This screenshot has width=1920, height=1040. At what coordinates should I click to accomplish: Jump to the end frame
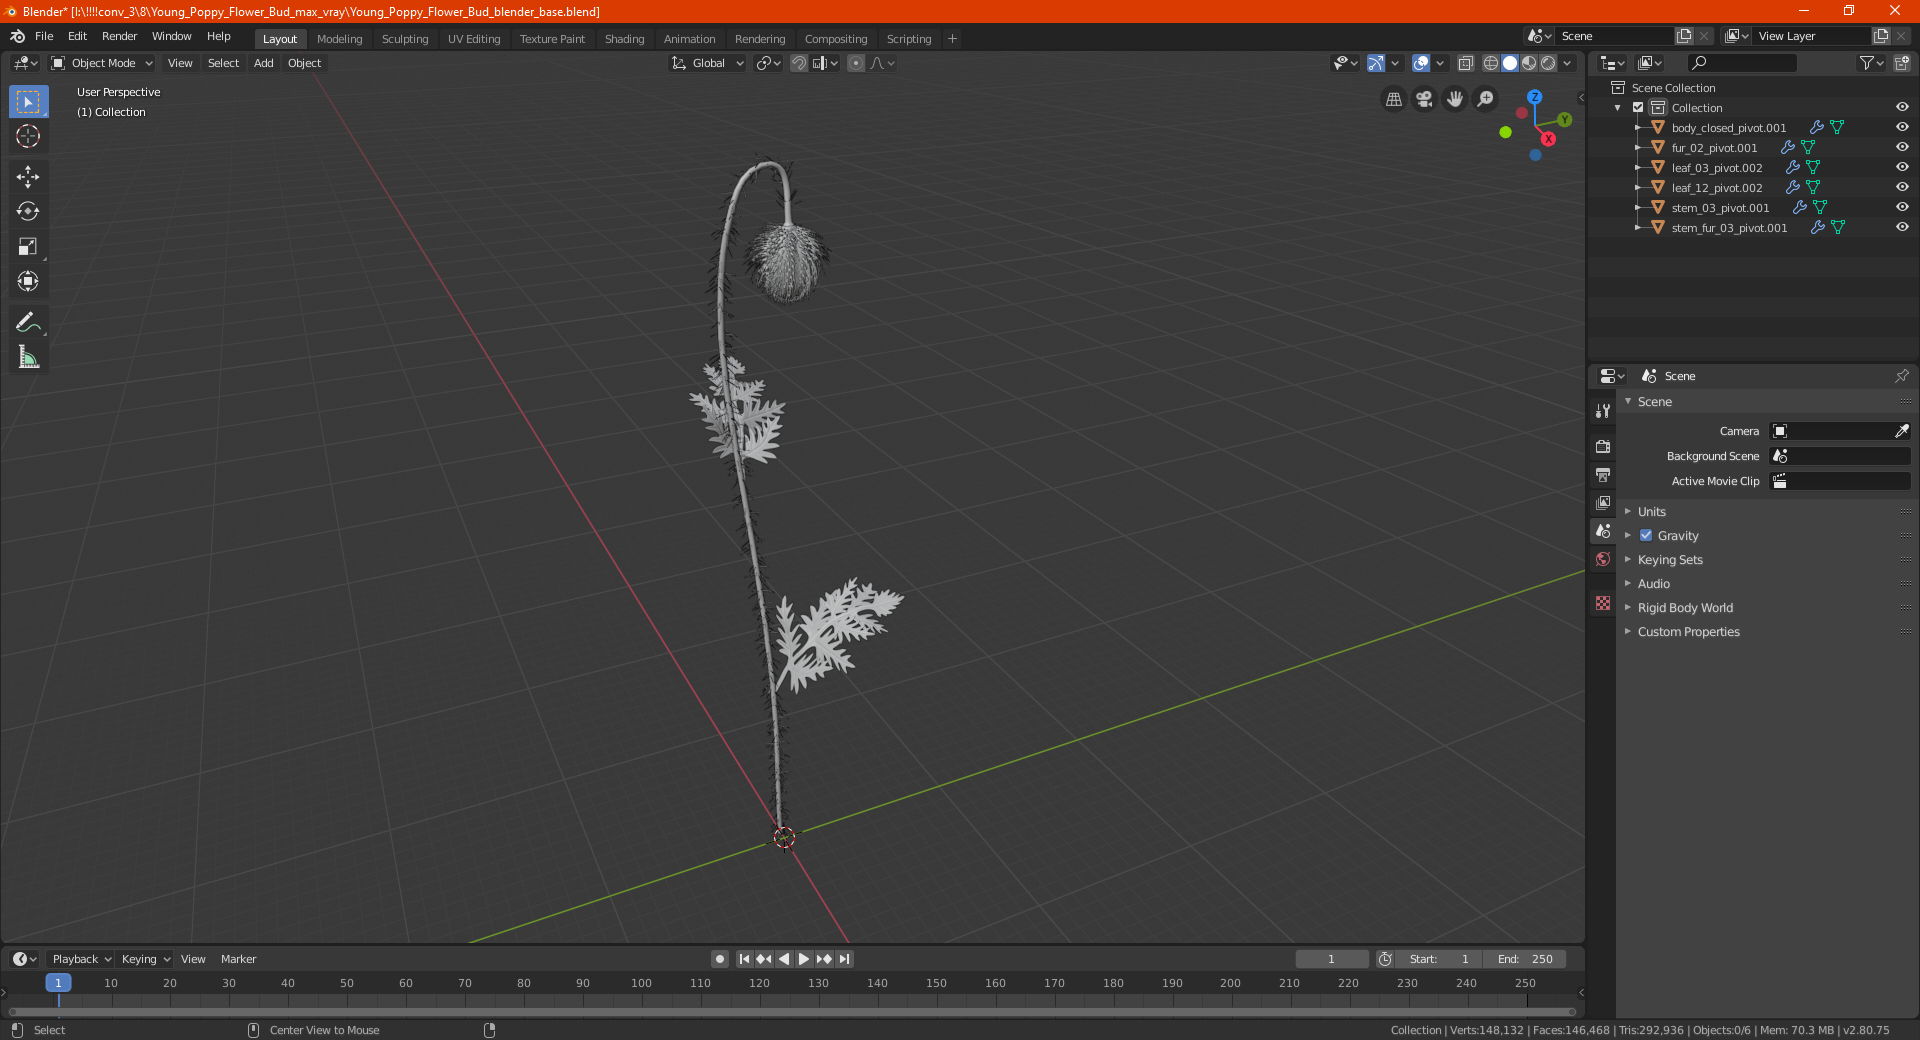(845, 959)
